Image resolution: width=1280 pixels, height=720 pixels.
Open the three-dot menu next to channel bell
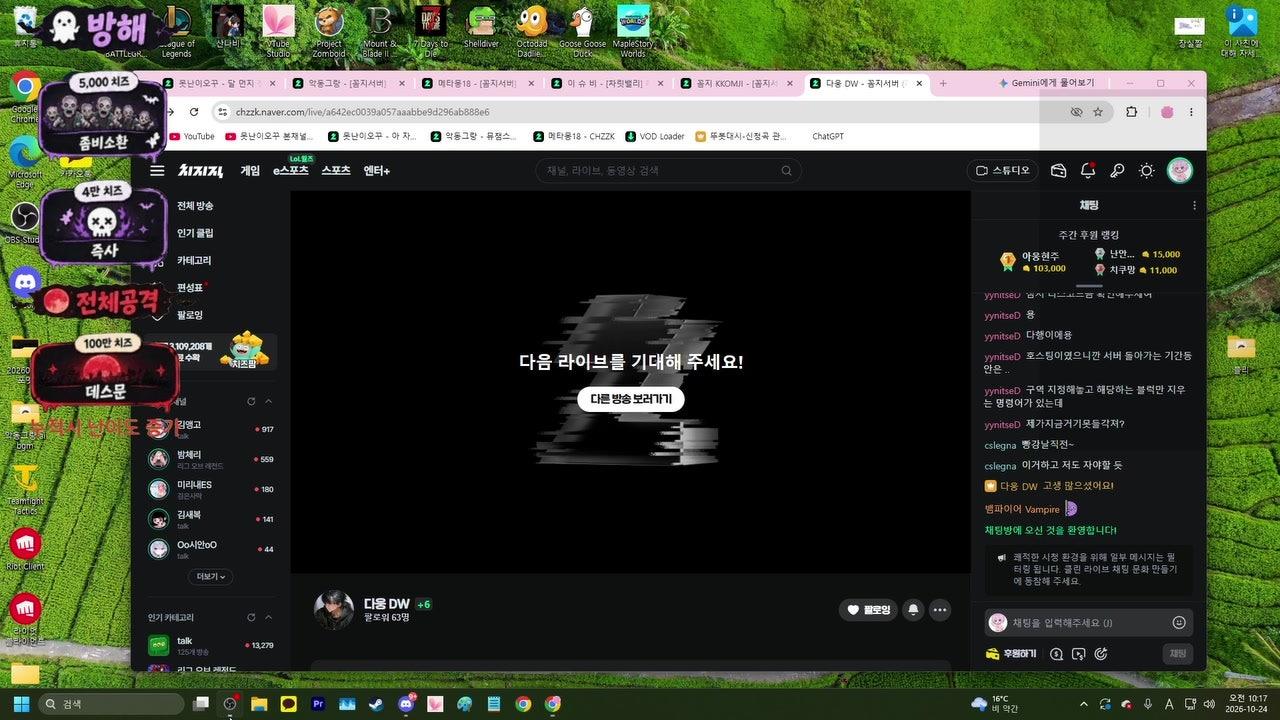[939, 609]
